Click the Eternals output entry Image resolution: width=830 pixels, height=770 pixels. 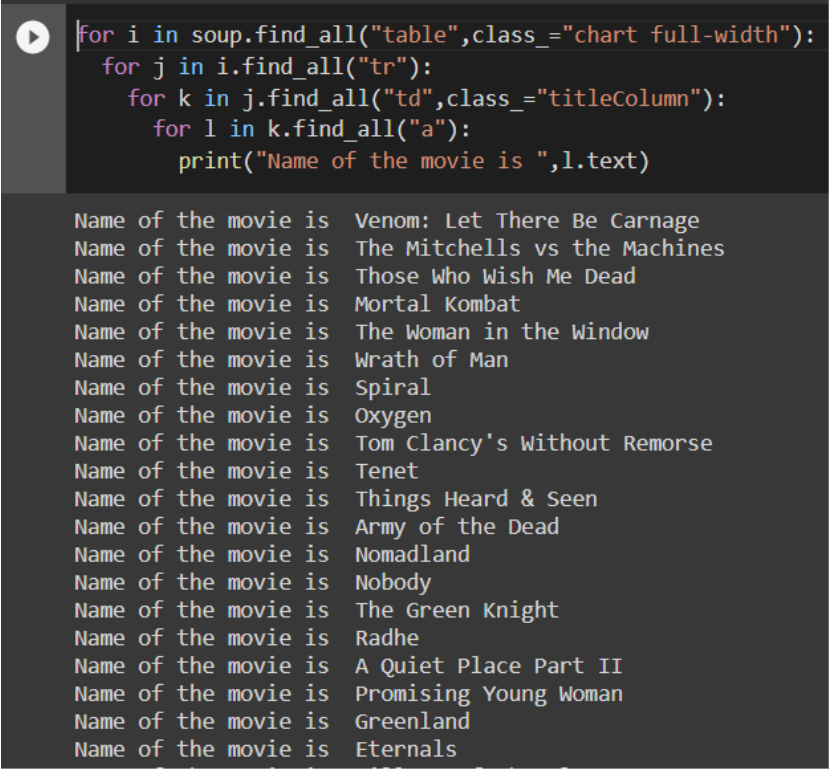point(406,749)
